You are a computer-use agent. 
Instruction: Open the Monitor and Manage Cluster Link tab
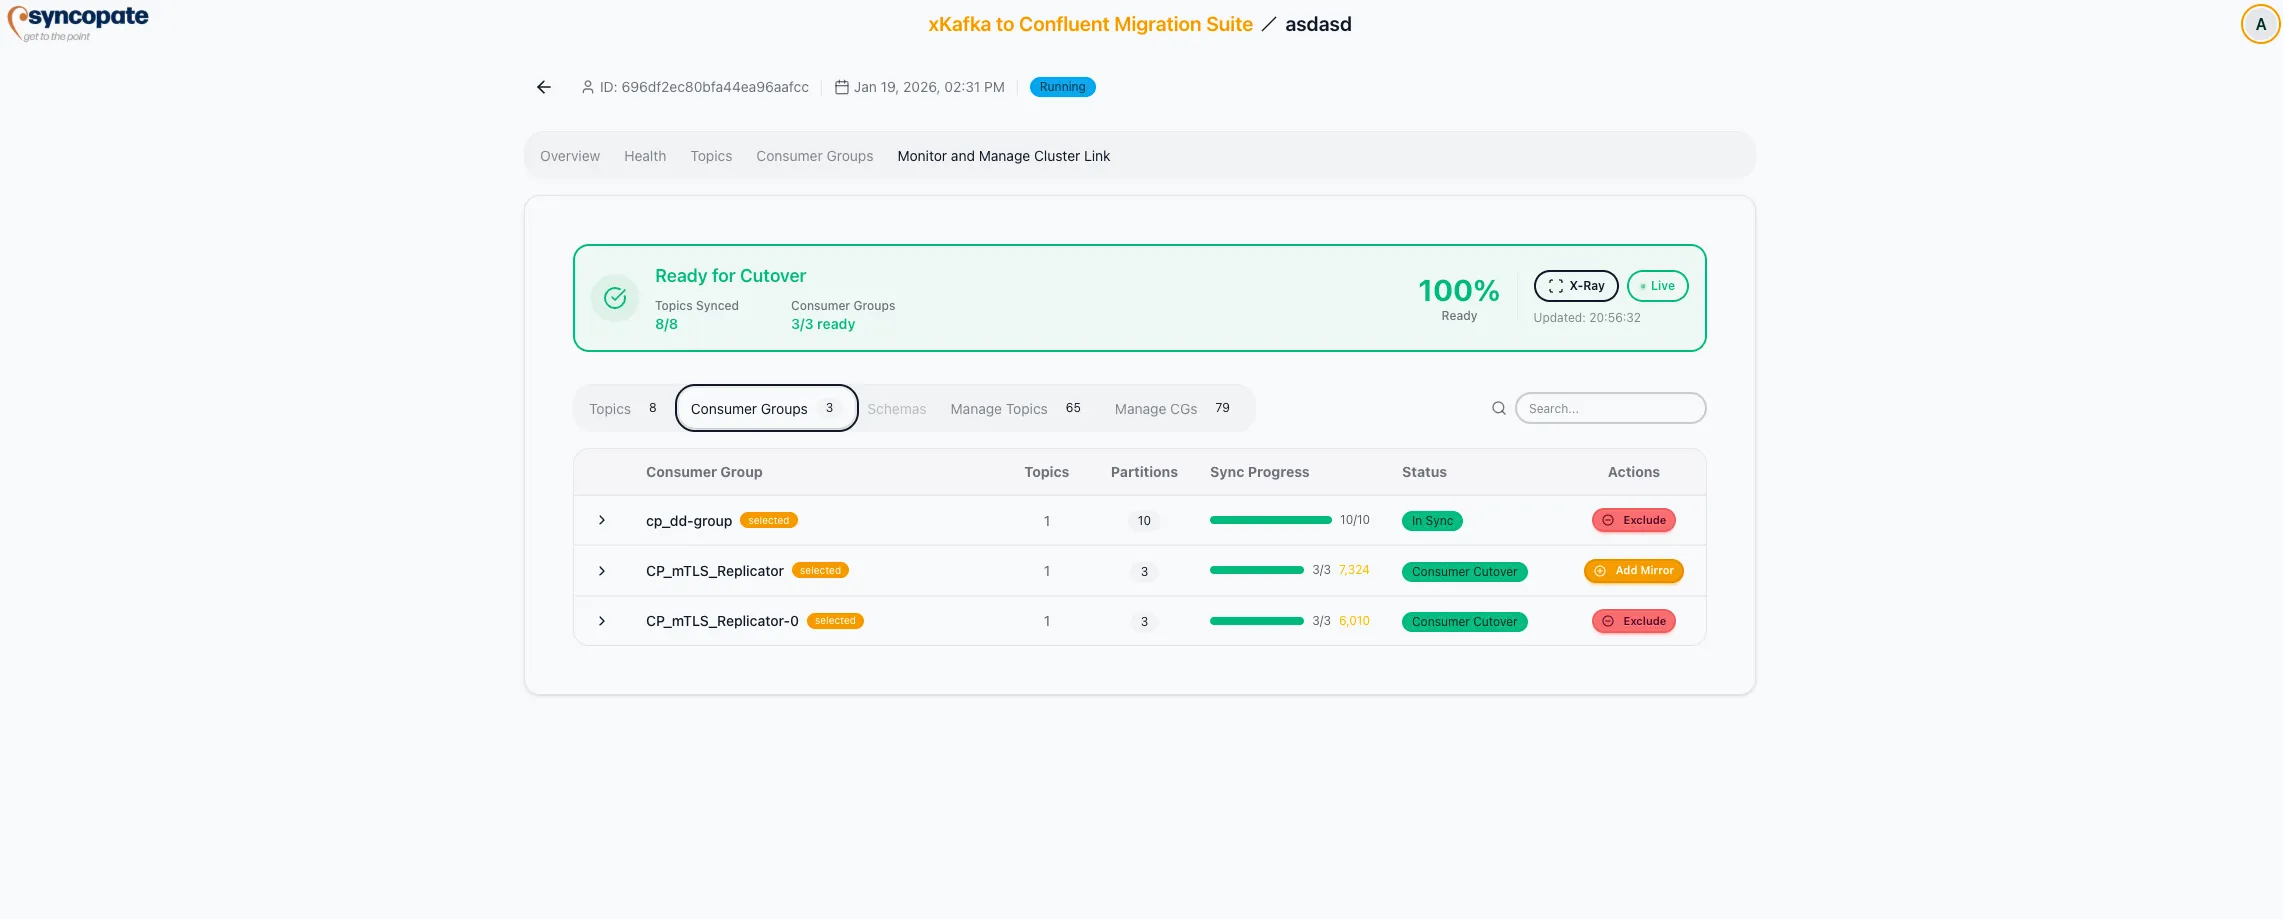pyautogui.click(x=1004, y=156)
